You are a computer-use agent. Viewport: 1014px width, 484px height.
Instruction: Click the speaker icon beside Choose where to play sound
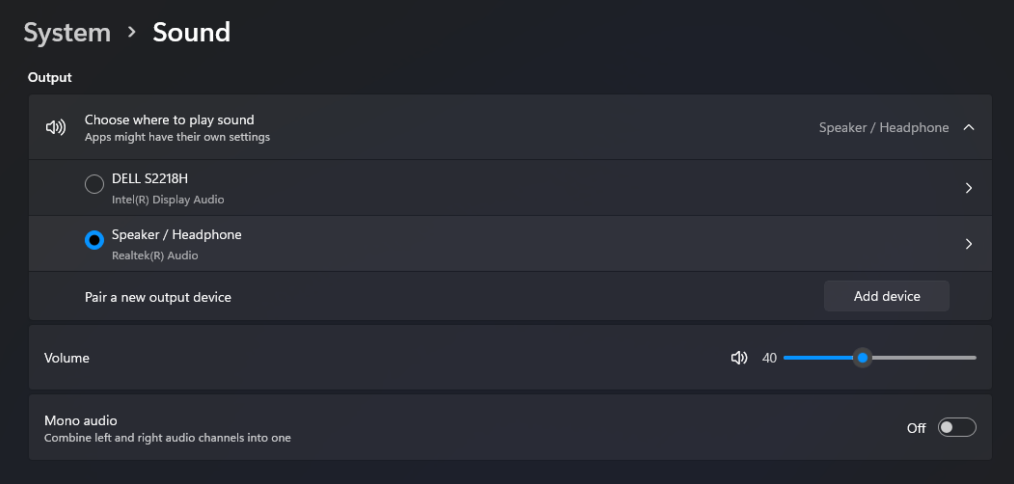pyautogui.click(x=56, y=127)
